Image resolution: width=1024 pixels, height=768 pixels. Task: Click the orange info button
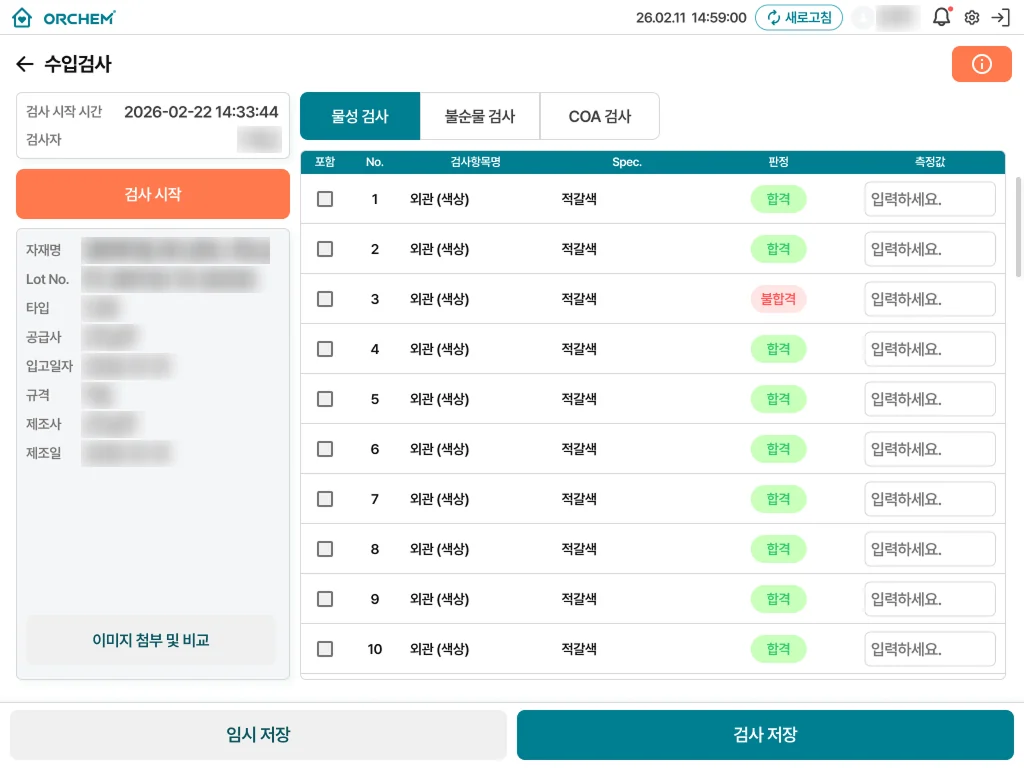point(982,64)
